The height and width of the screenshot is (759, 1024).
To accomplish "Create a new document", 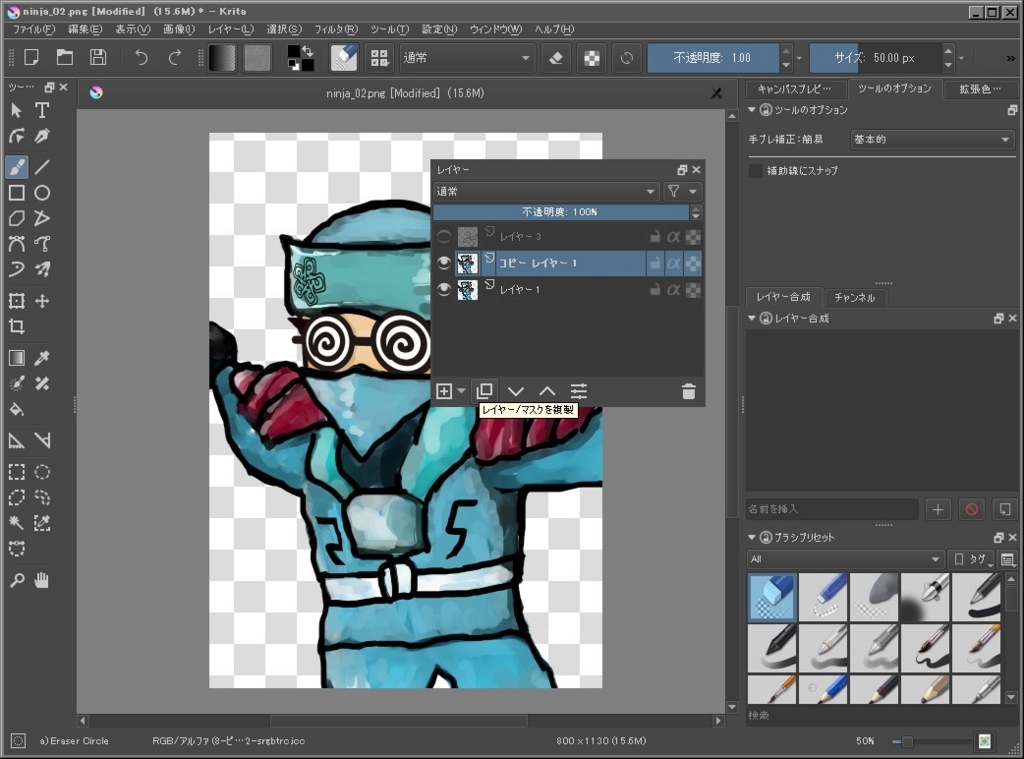I will click(31, 57).
